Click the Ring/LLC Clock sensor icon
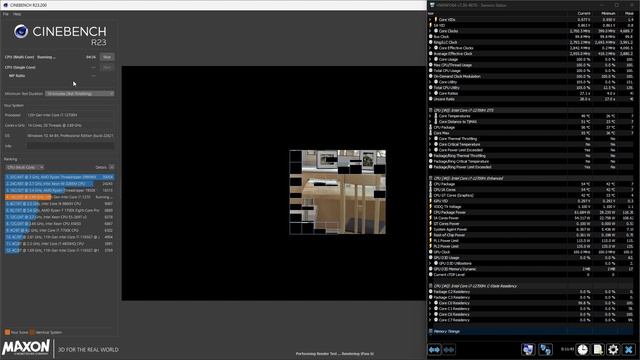 (431, 42)
